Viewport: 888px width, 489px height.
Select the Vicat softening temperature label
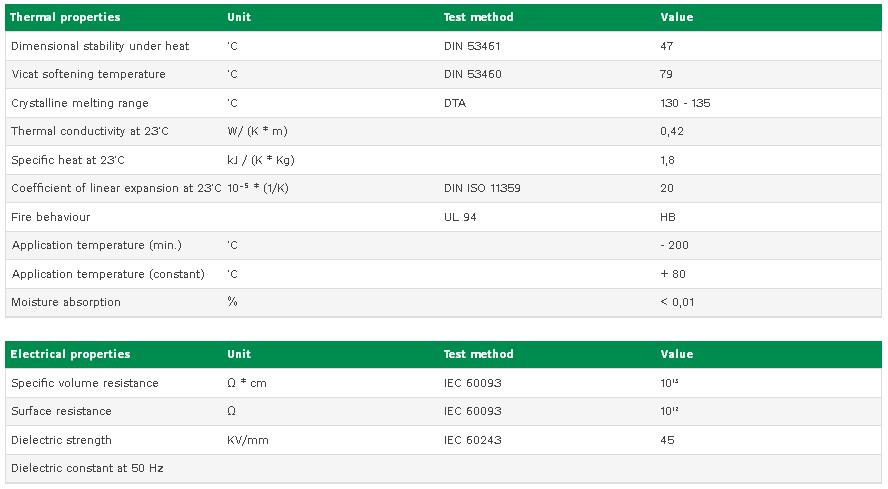click(88, 74)
